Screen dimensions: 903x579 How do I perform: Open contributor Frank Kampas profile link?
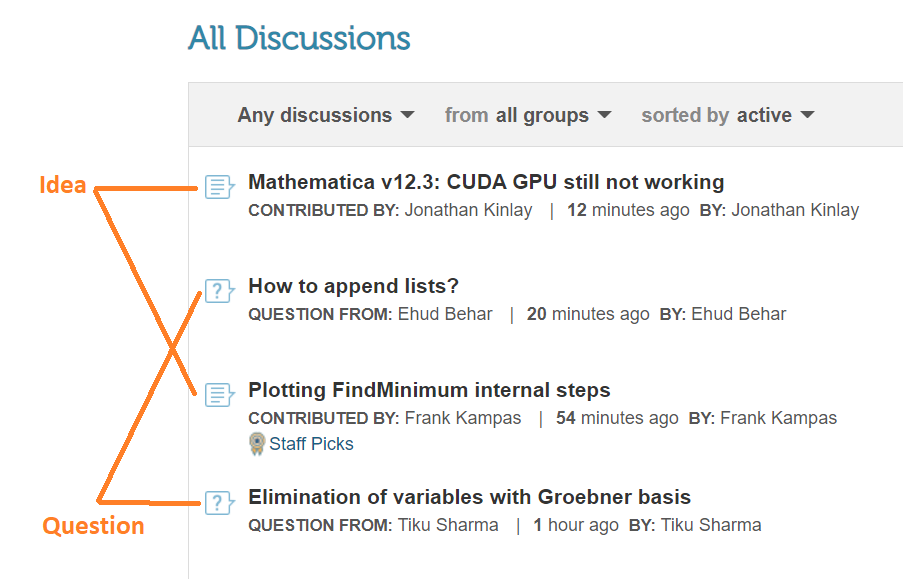coord(463,418)
